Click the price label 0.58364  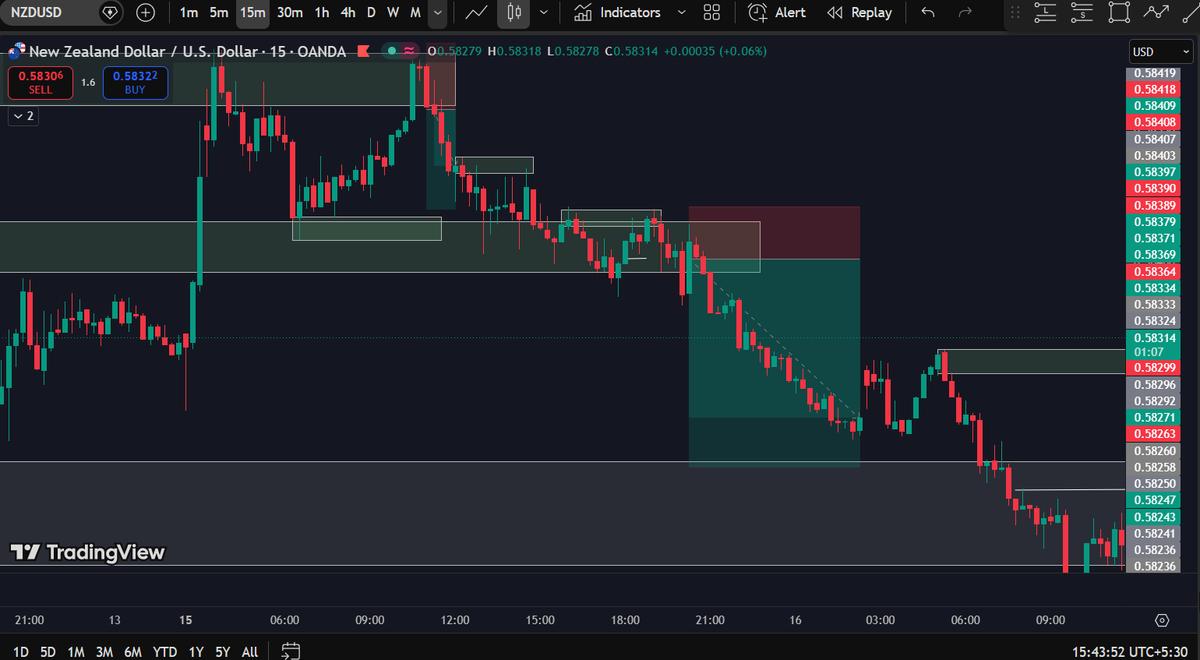(x=1153, y=271)
